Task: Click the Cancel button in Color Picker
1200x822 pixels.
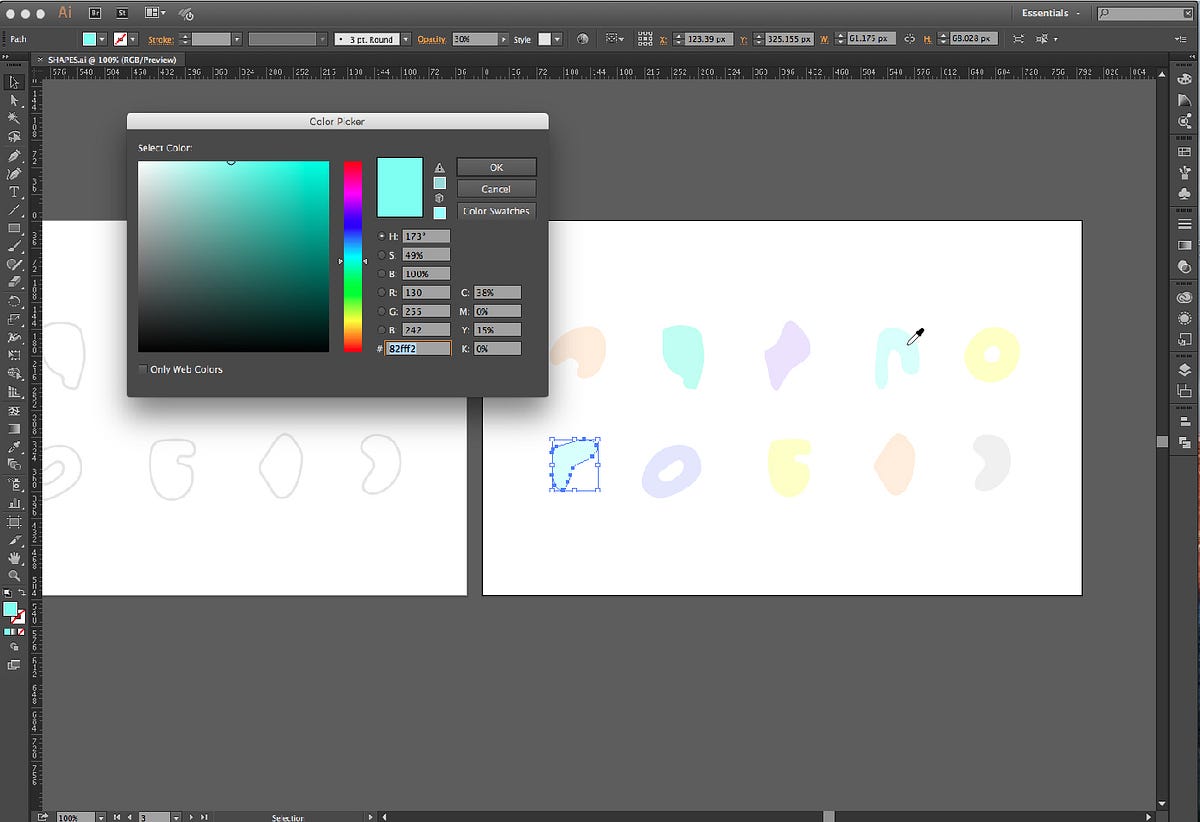Action: [496, 189]
